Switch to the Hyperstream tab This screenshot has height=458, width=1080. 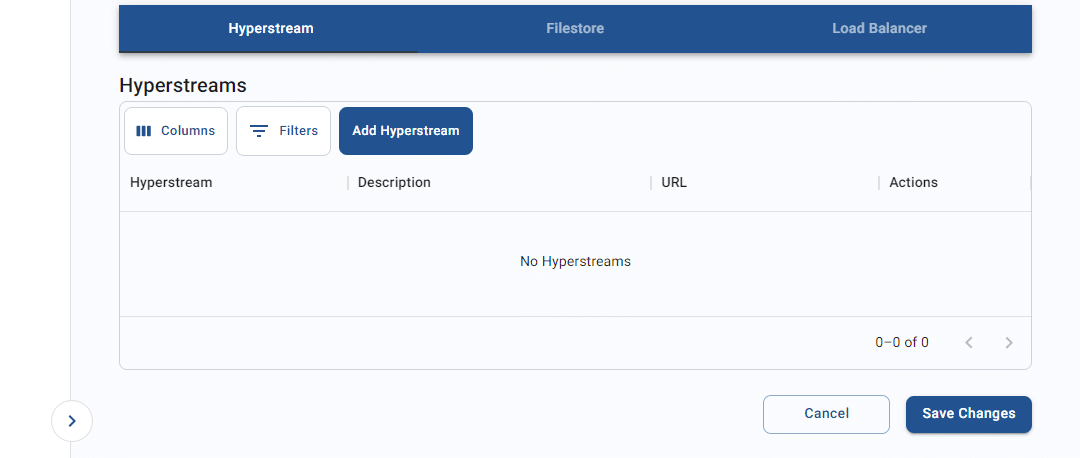[271, 28]
